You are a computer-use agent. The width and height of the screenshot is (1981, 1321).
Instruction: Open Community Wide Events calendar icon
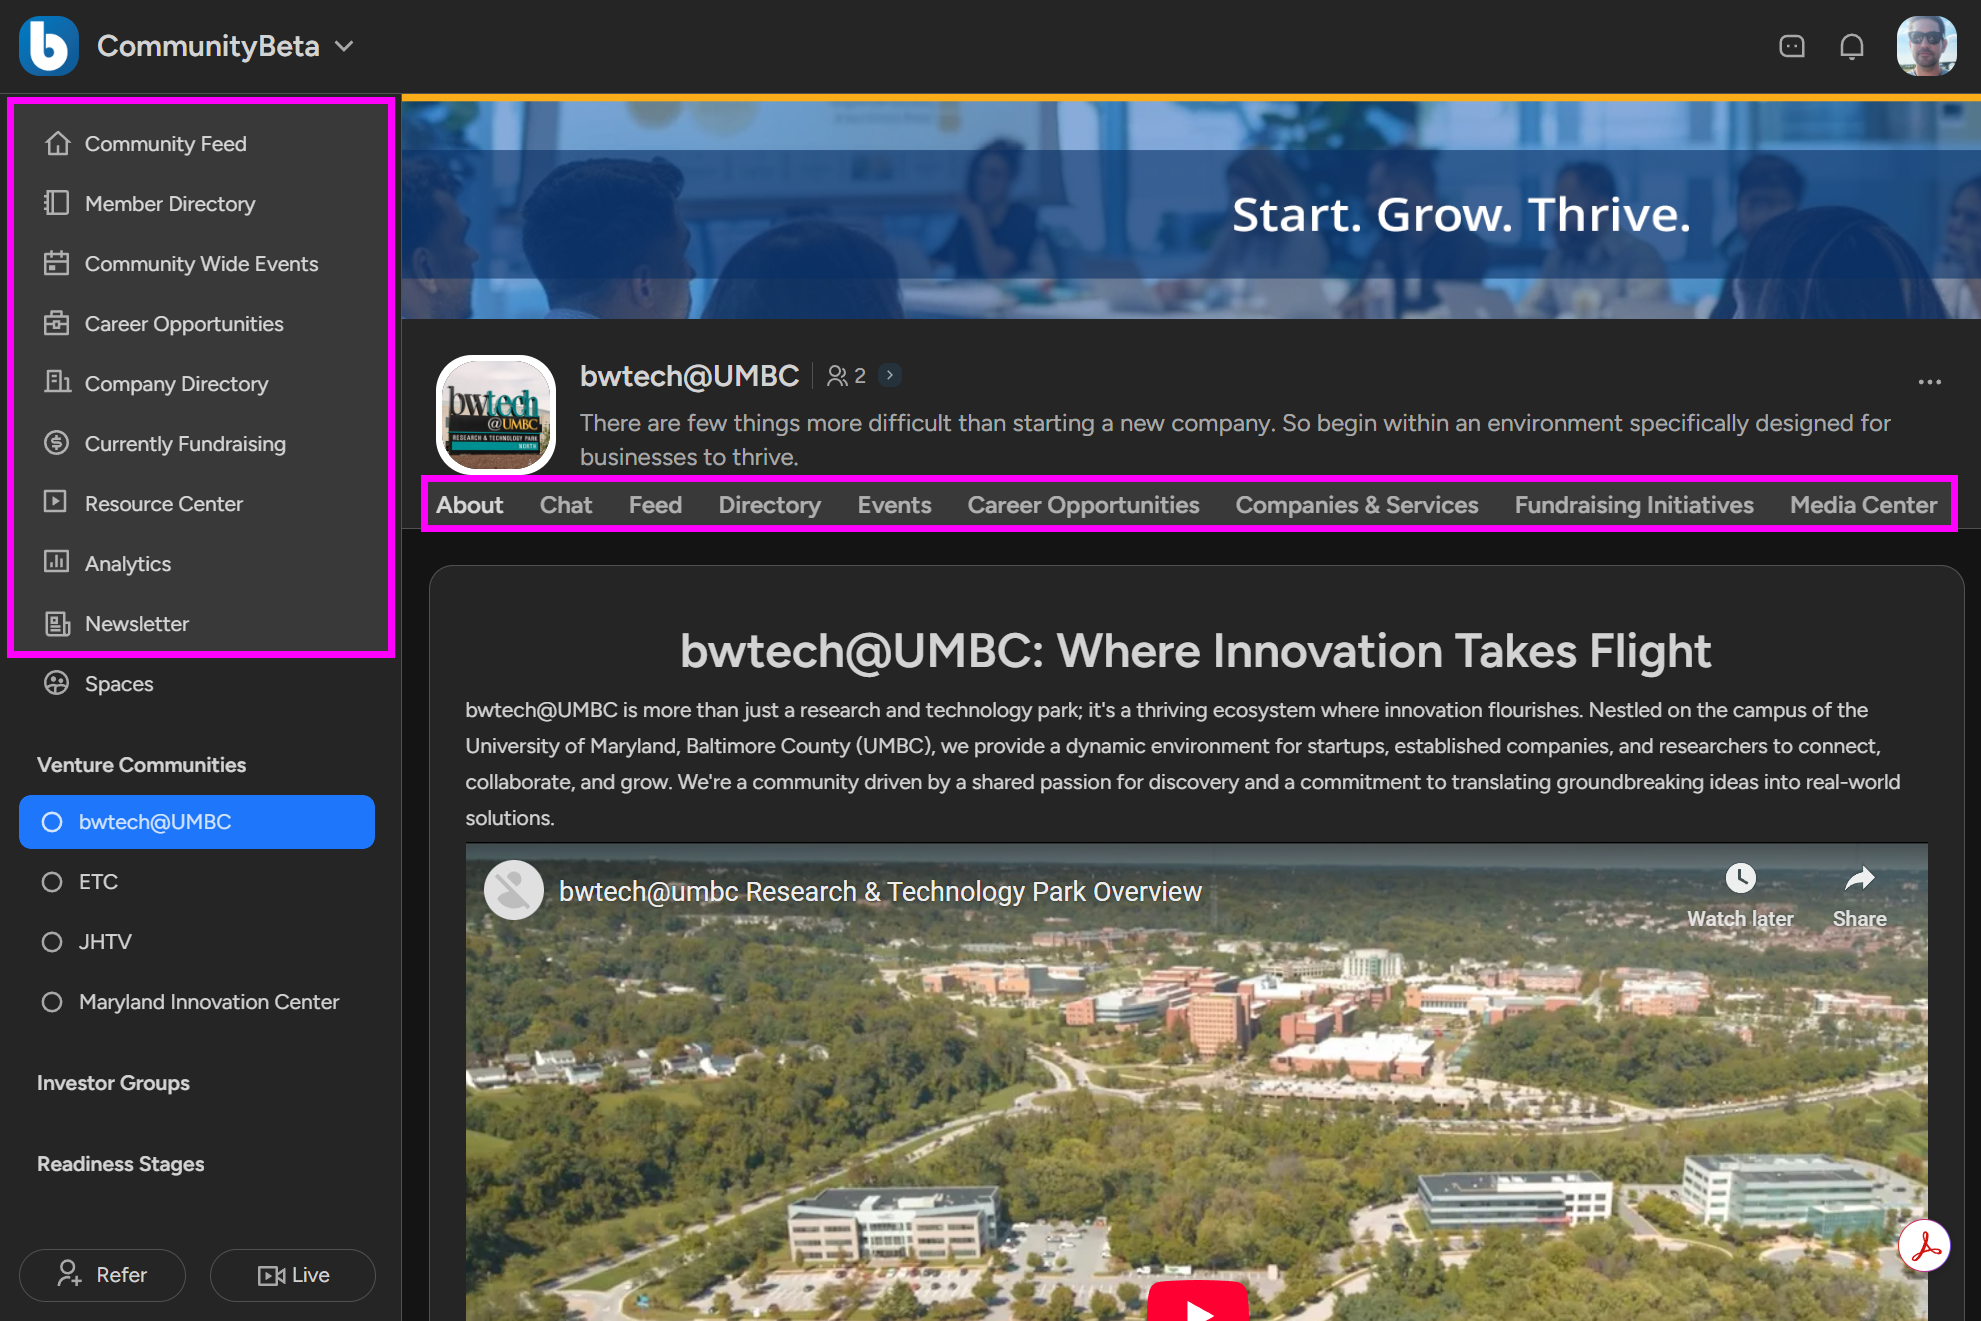coord(57,264)
